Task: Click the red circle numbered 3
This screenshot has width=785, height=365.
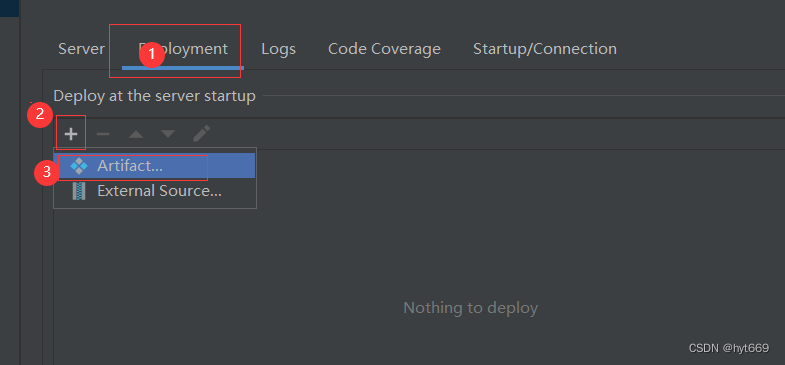Action: pyautogui.click(x=47, y=173)
